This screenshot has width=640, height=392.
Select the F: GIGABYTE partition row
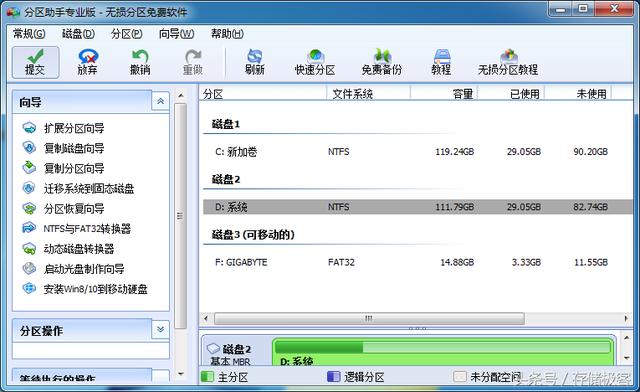pyautogui.click(x=418, y=262)
